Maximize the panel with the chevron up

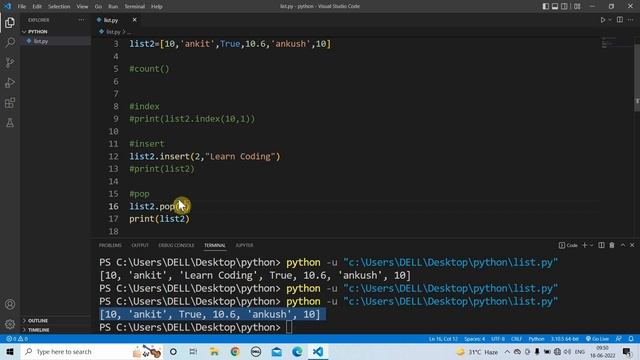[x=623, y=245]
